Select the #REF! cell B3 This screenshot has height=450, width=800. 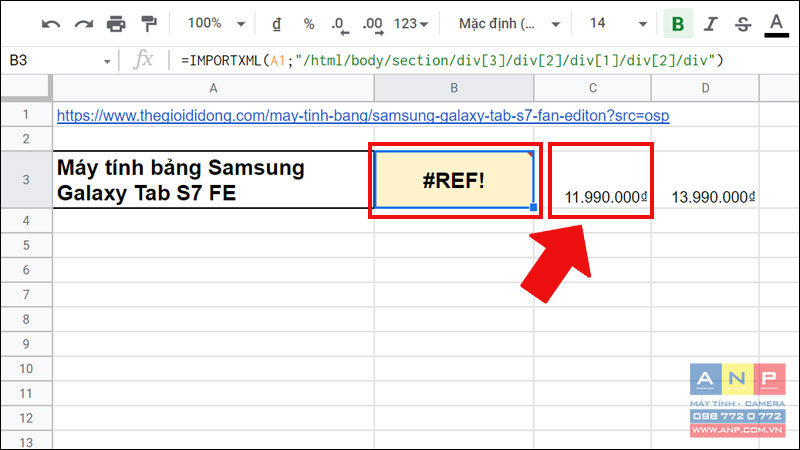tap(454, 180)
